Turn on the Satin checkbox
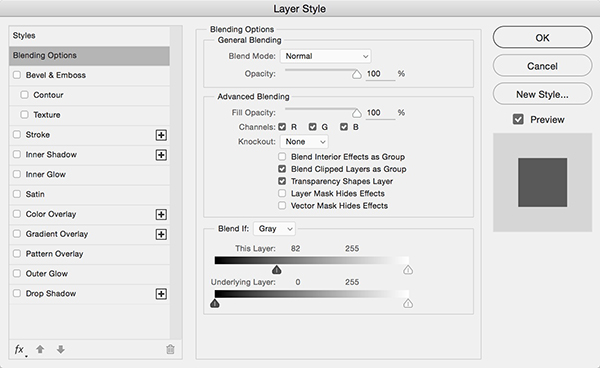Image resolution: width=600 pixels, height=368 pixels. tap(17, 194)
